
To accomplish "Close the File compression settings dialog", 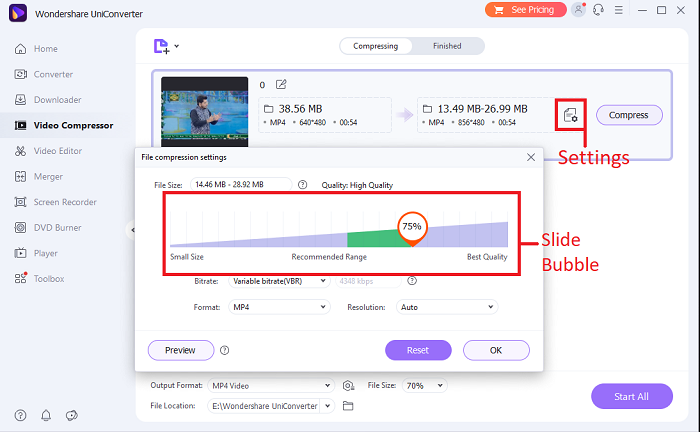I will (x=531, y=157).
